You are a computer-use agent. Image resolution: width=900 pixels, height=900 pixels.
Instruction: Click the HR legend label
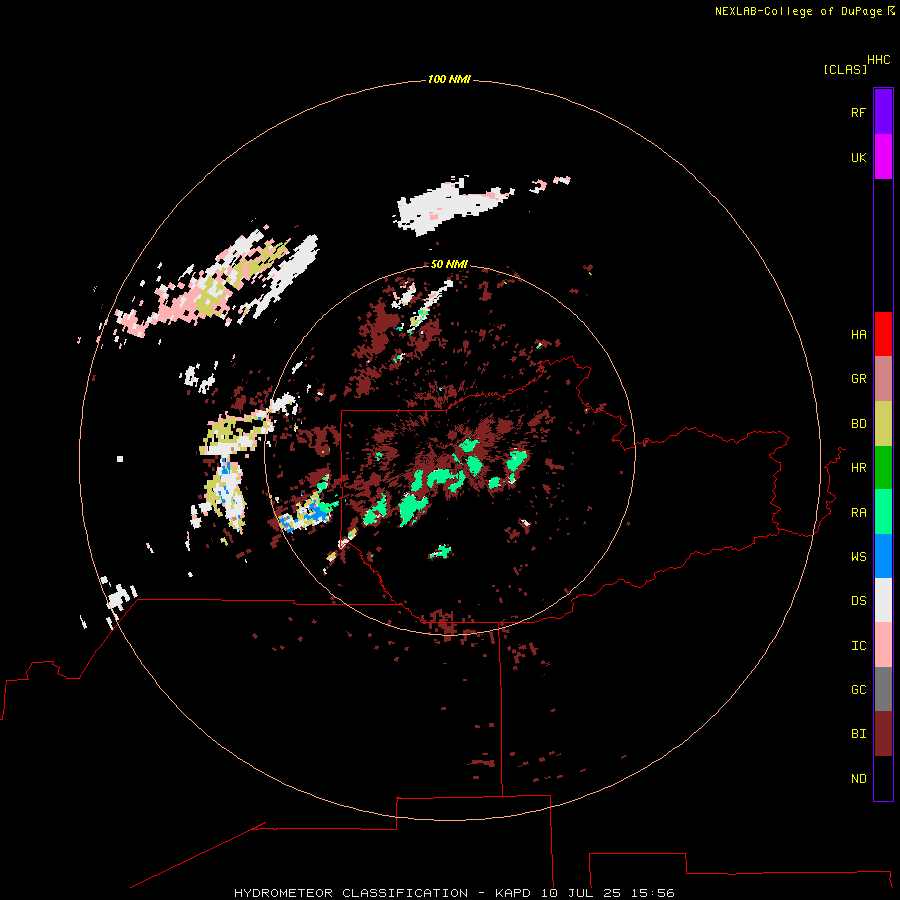858,468
